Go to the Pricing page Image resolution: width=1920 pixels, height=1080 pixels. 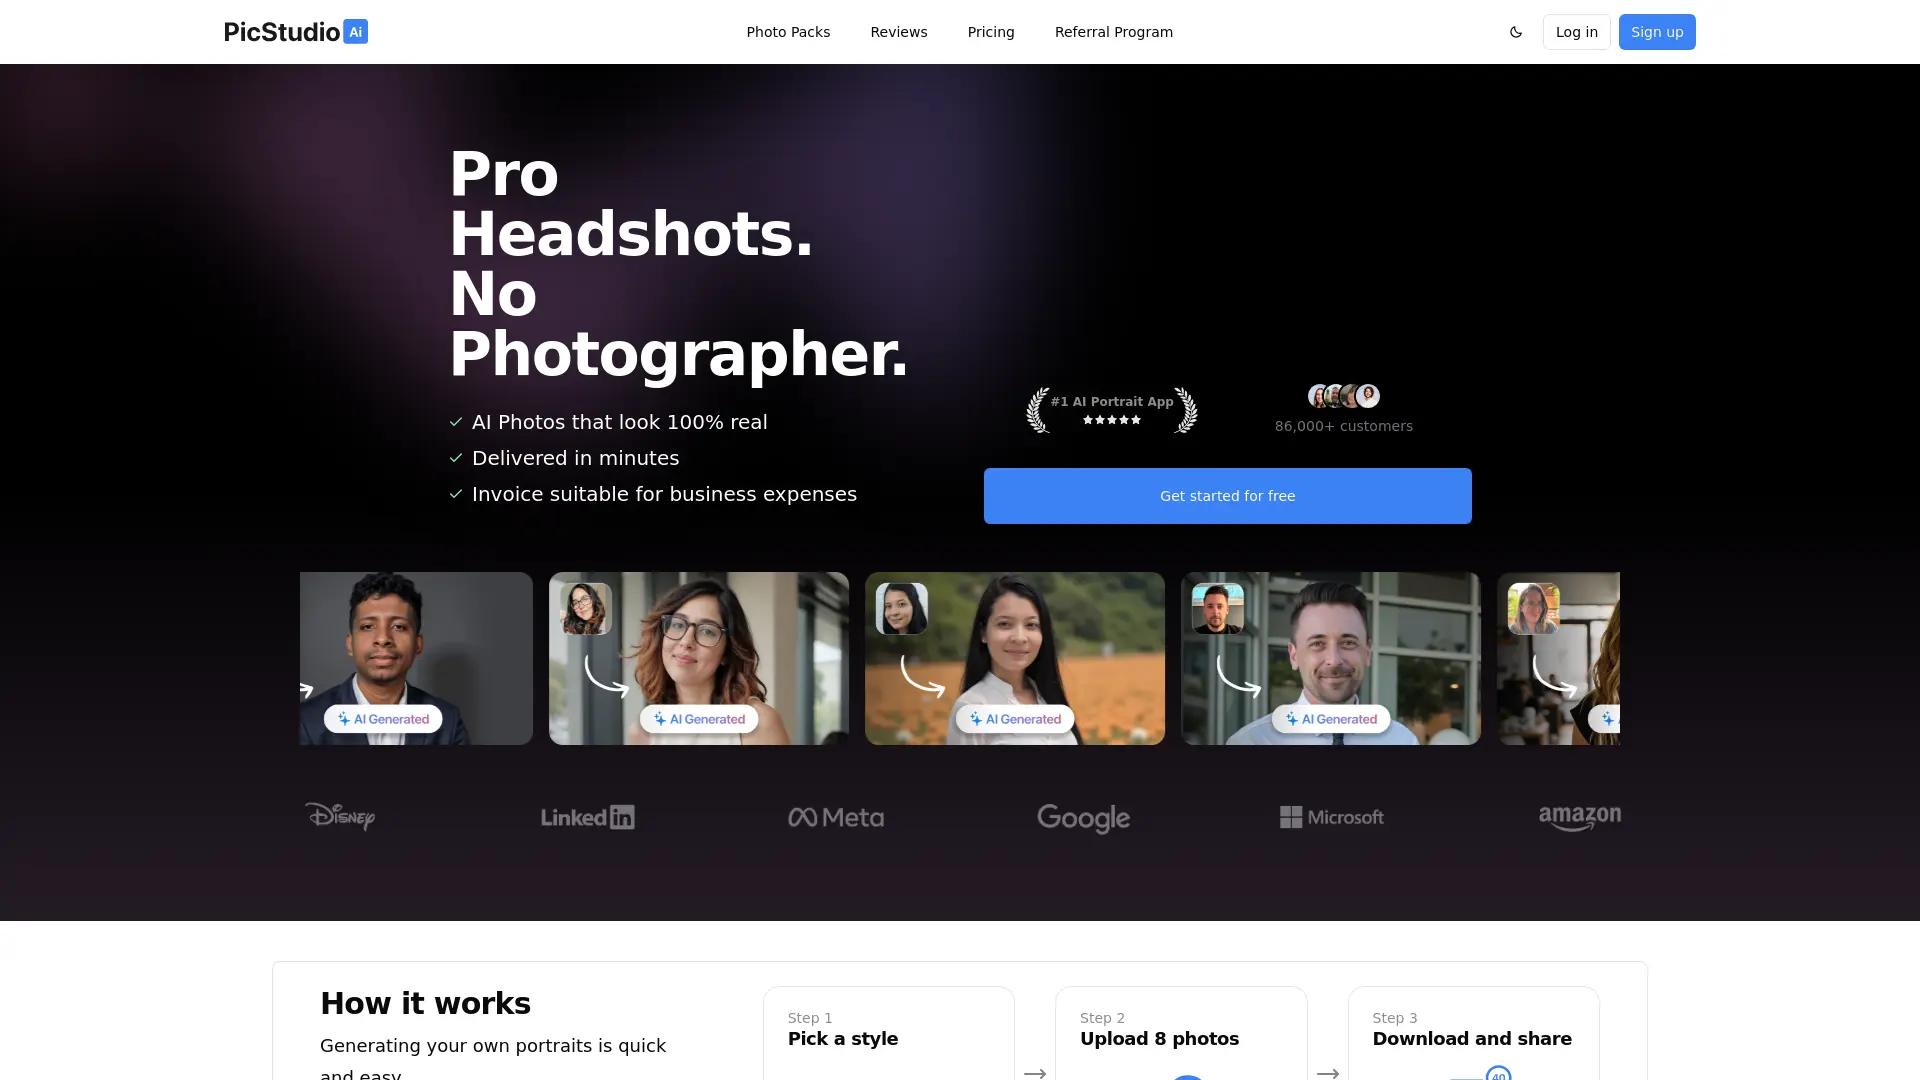[990, 31]
